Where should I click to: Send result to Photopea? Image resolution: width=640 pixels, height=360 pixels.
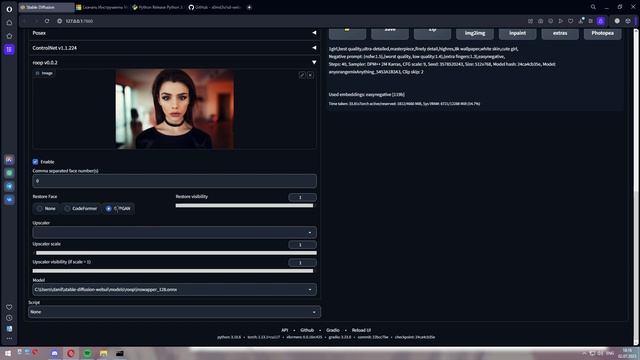[x=602, y=33]
